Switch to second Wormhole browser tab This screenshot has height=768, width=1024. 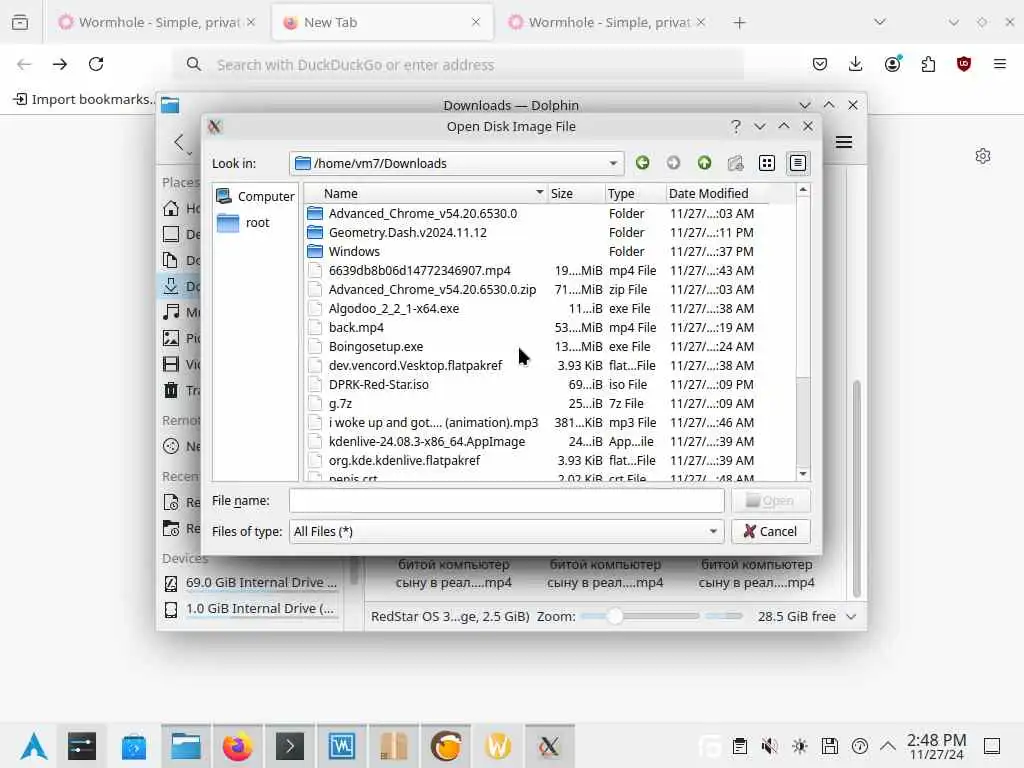pos(607,22)
